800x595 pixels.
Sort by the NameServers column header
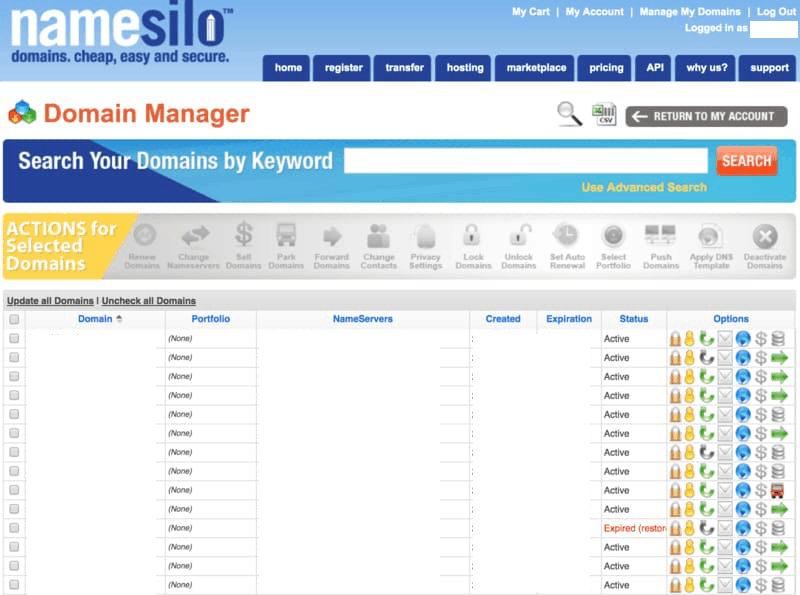click(x=363, y=319)
